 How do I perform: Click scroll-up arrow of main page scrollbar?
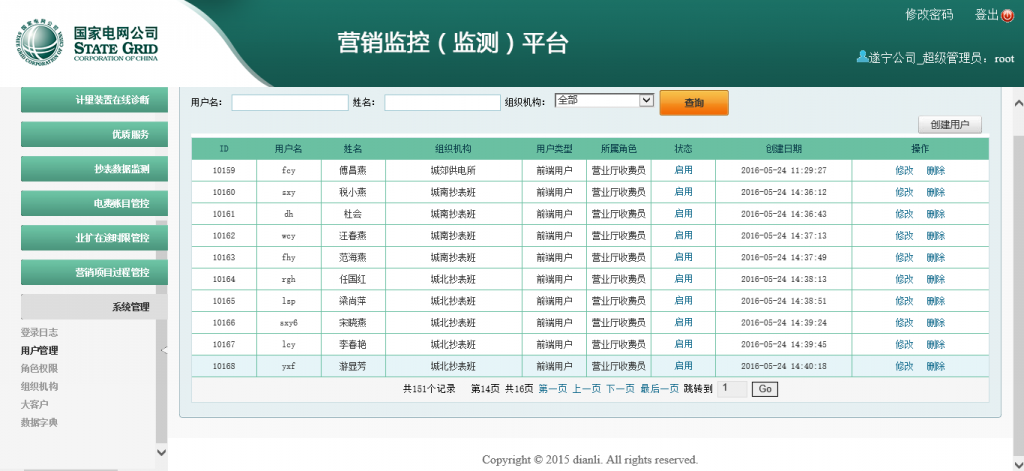coord(1018,103)
